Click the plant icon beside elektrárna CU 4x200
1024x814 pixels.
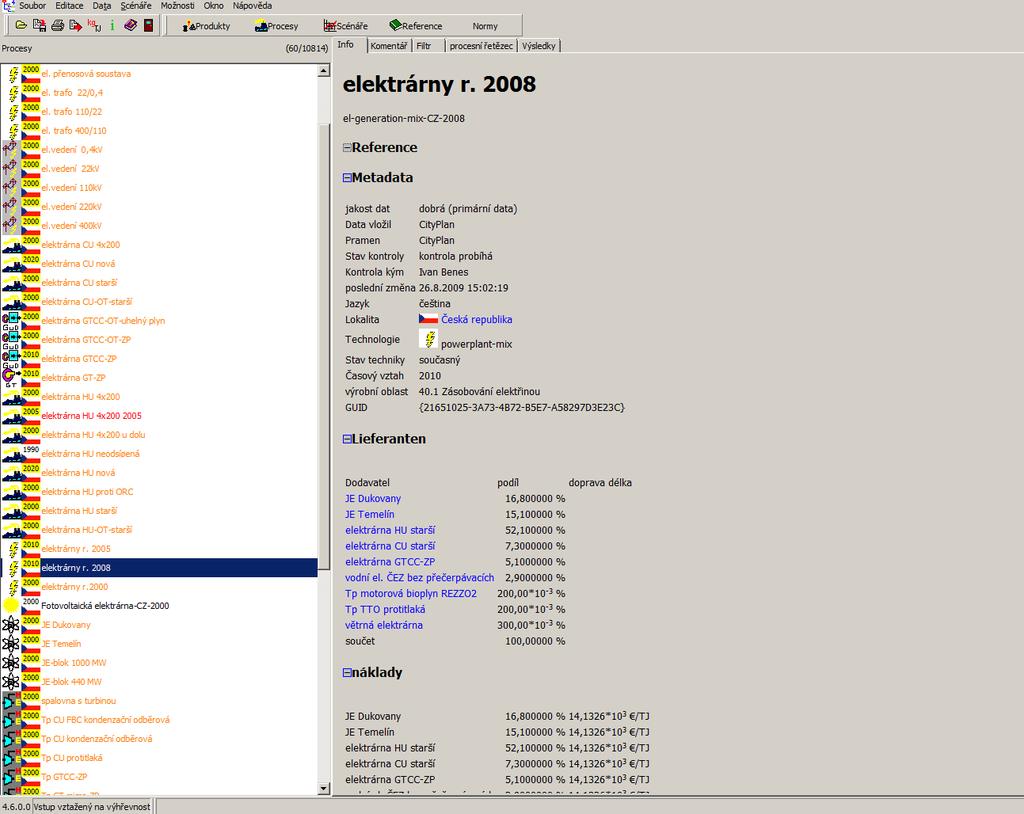coord(11,245)
